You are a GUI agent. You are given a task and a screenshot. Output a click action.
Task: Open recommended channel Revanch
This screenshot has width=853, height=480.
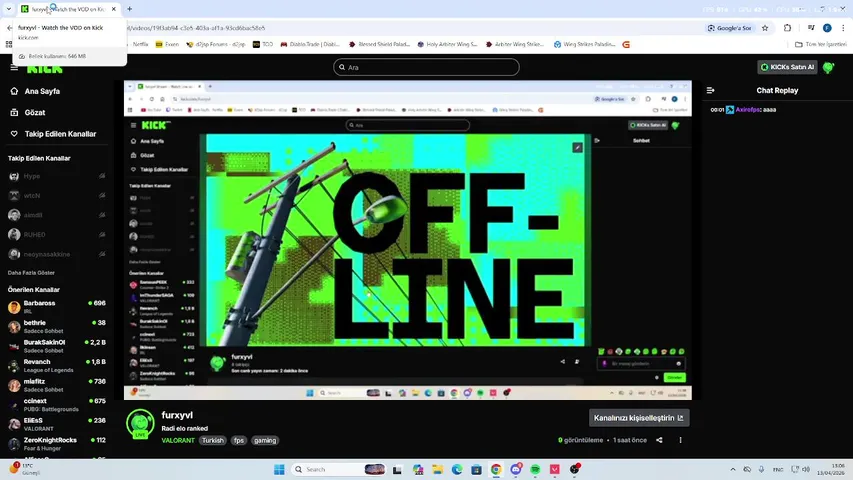click(x=57, y=366)
